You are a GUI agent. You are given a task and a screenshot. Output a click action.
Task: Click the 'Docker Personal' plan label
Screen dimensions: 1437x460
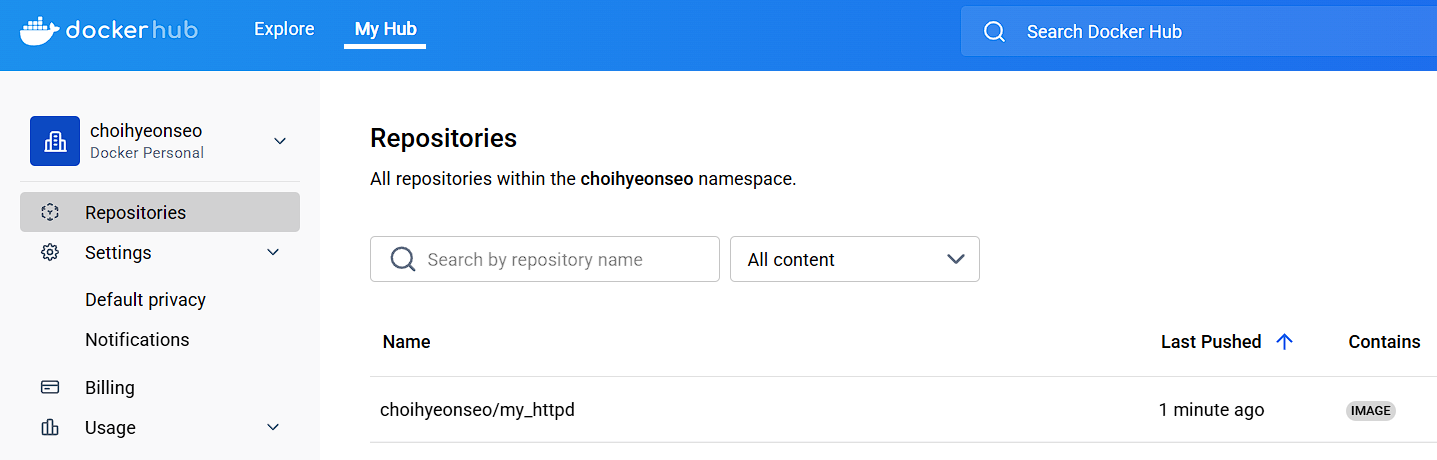coord(147,153)
